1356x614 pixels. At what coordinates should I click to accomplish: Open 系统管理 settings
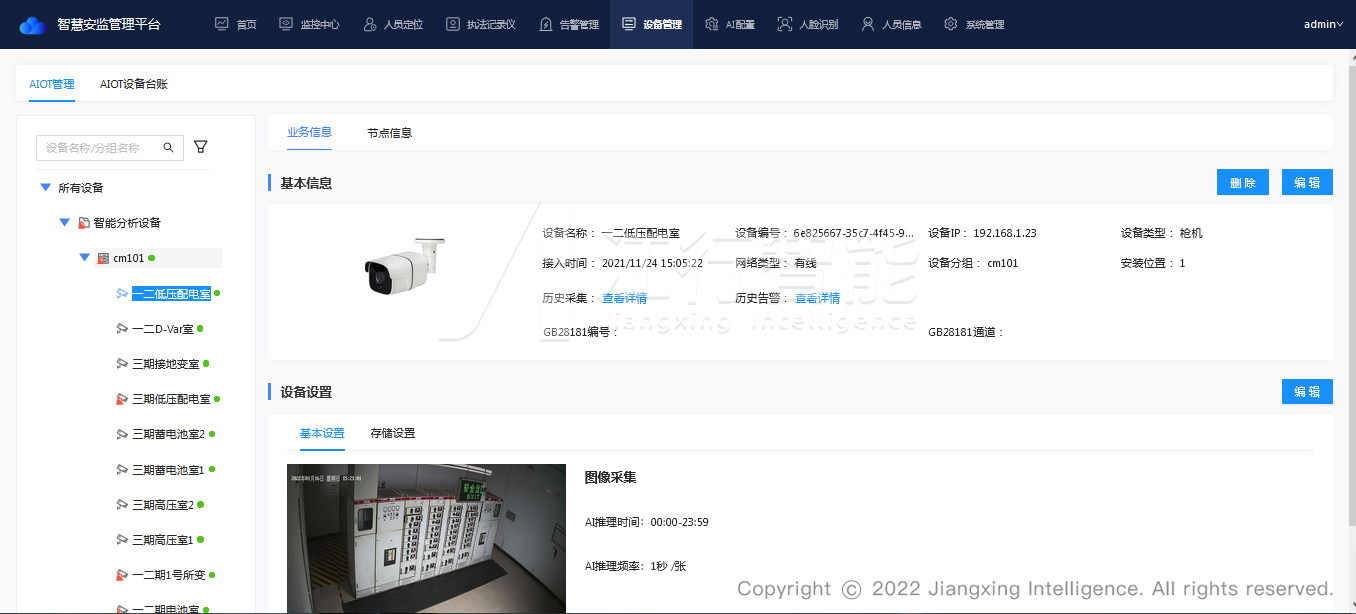coord(974,24)
